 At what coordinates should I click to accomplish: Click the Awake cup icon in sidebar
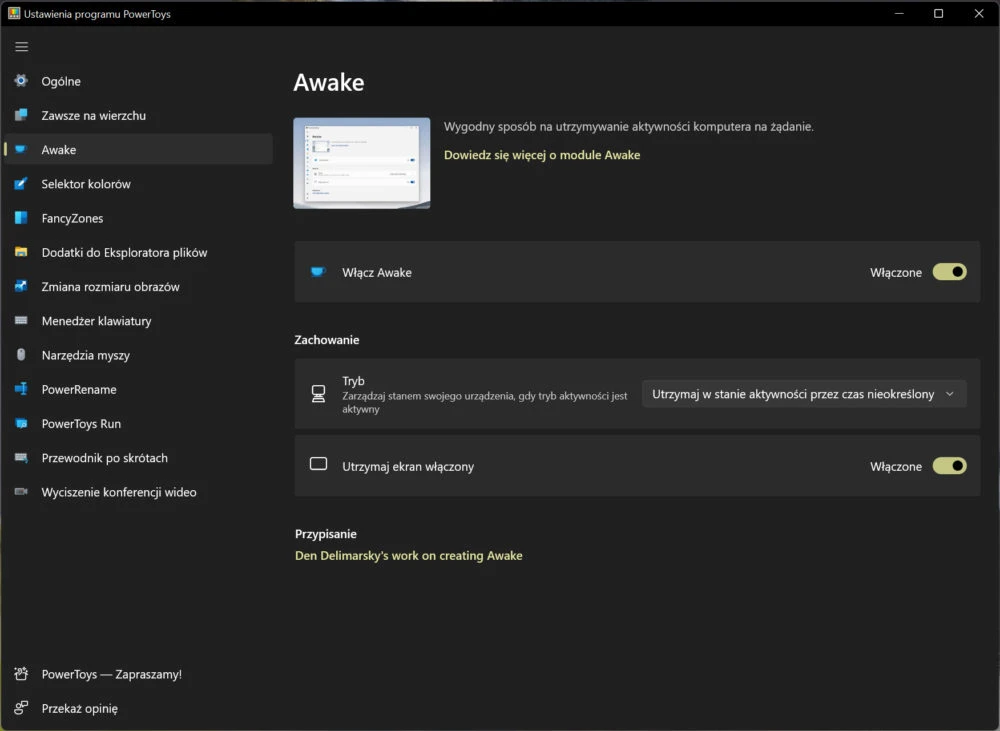coord(21,149)
